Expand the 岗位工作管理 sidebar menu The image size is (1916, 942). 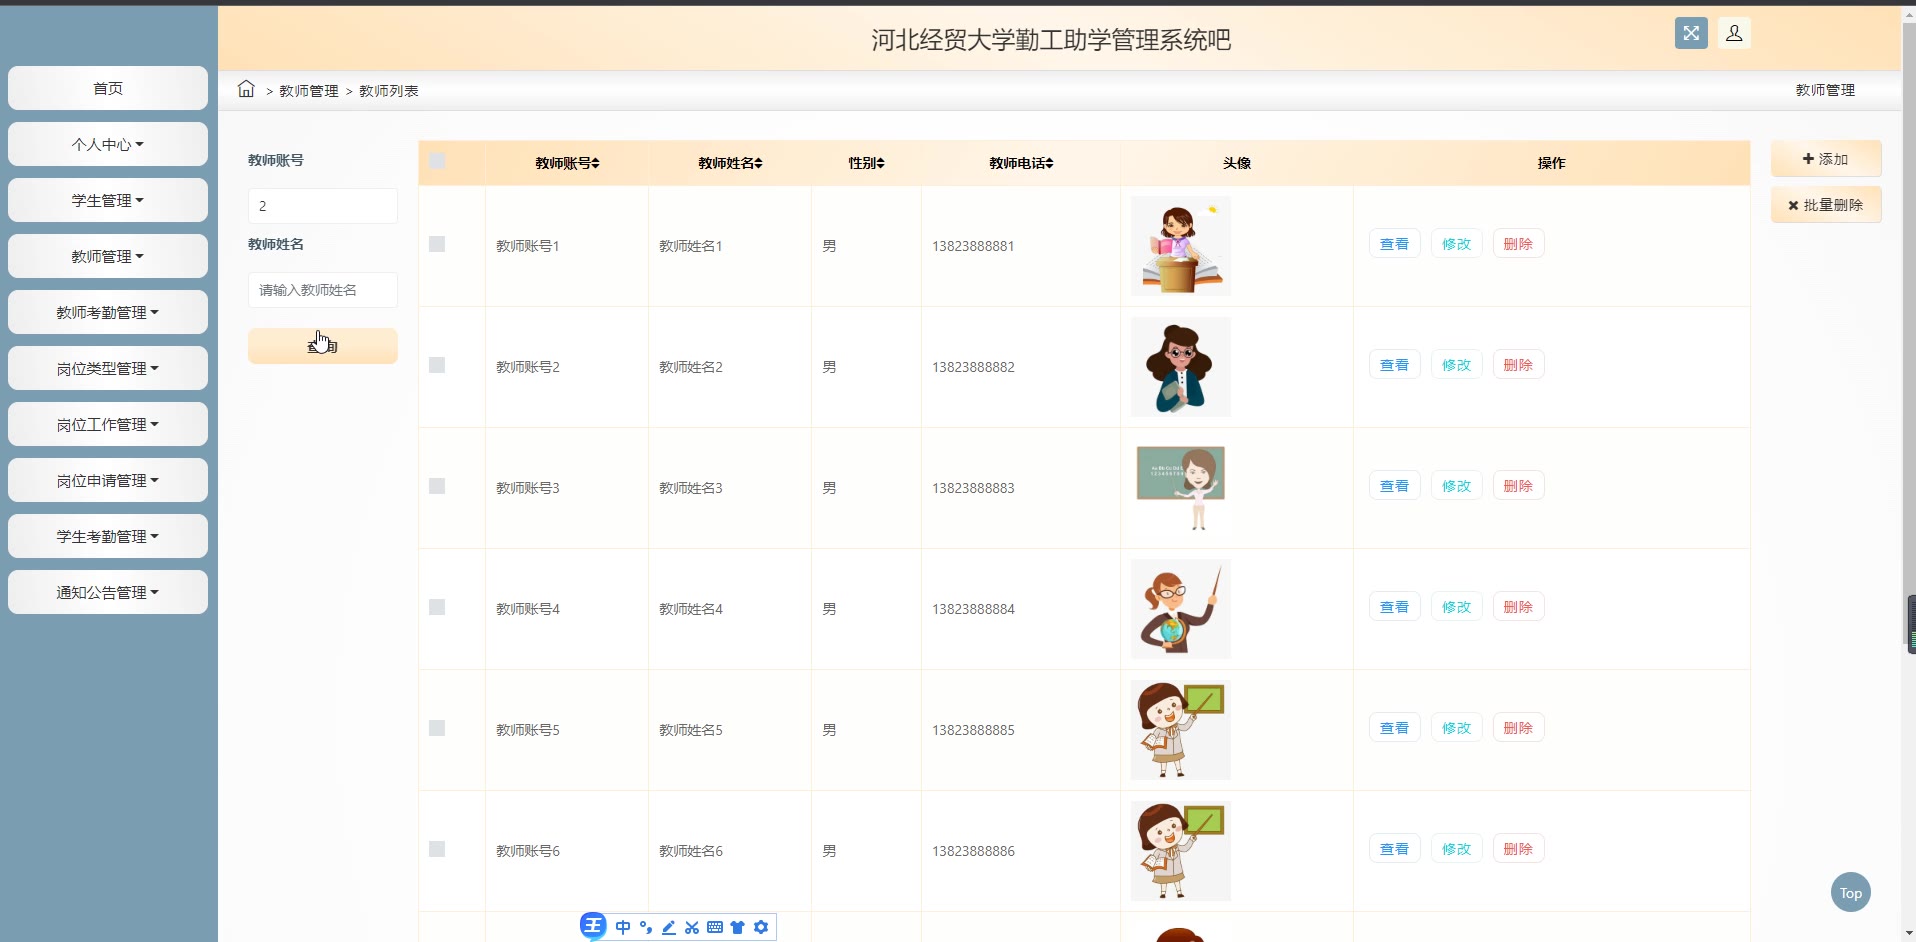click(108, 424)
